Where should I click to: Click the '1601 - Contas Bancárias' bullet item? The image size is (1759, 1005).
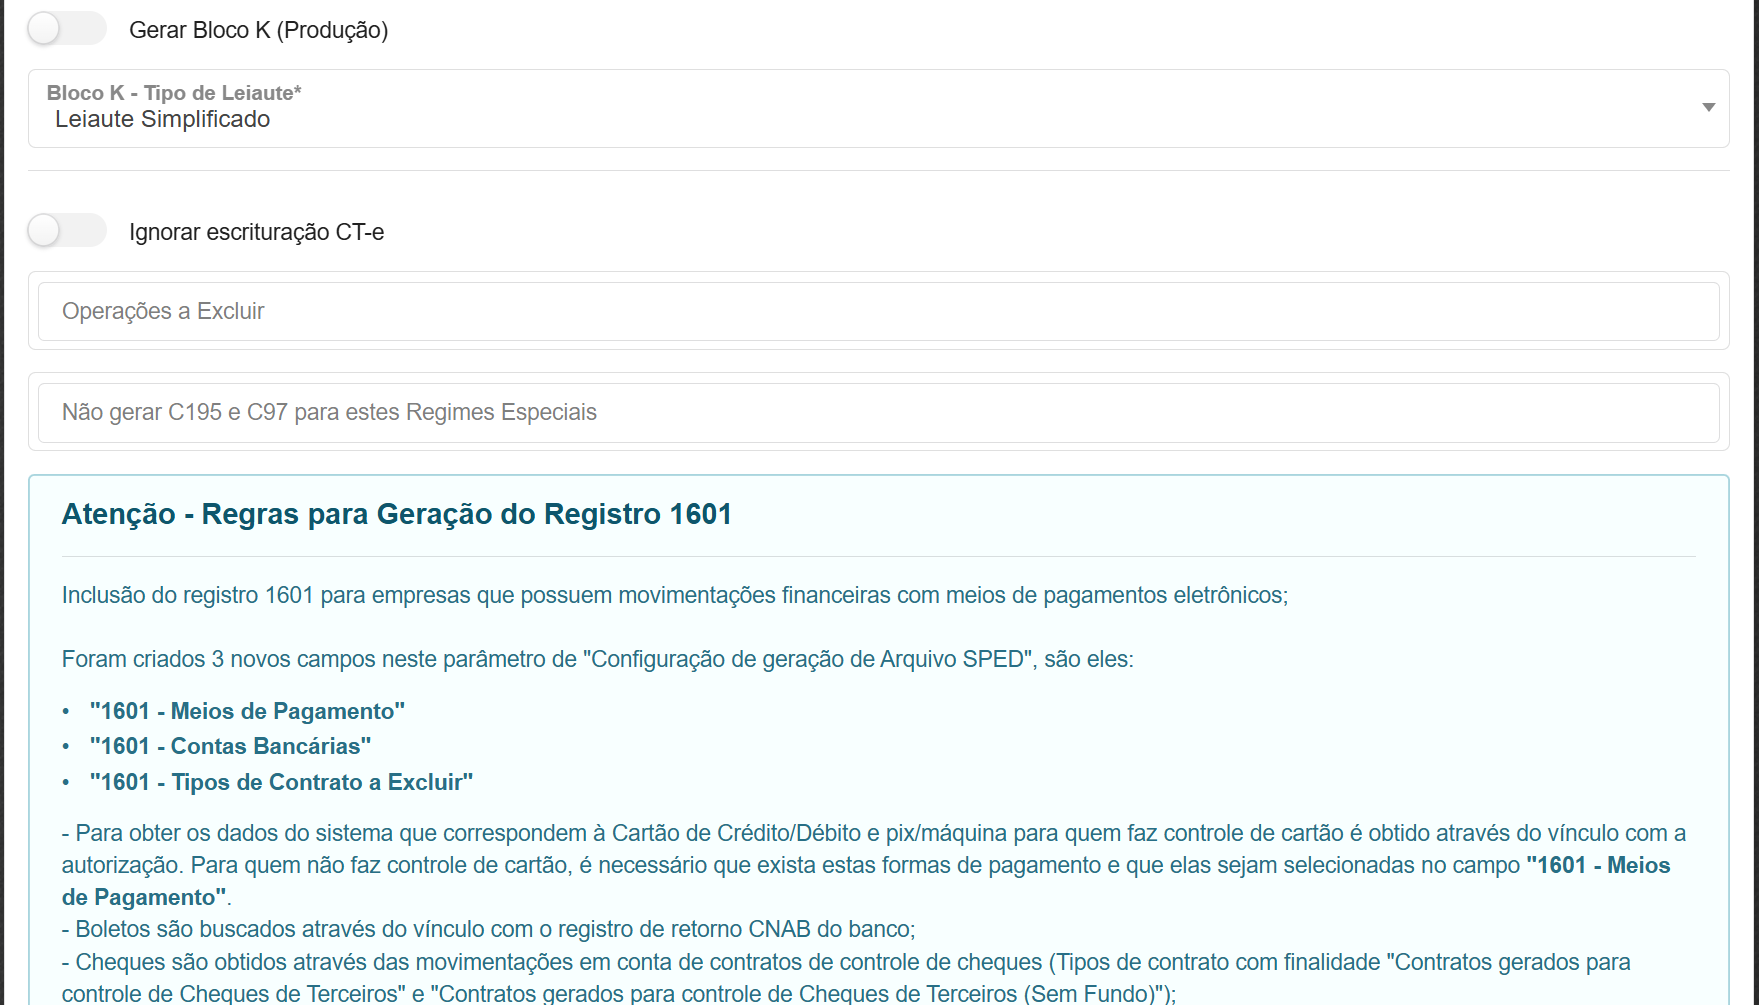point(230,746)
